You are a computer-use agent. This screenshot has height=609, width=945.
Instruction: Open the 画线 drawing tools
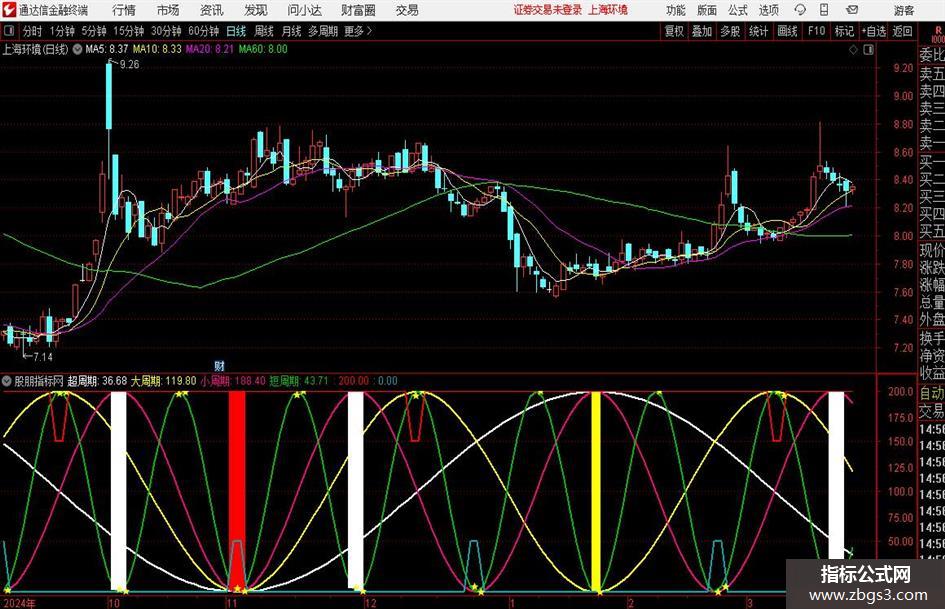pos(787,31)
